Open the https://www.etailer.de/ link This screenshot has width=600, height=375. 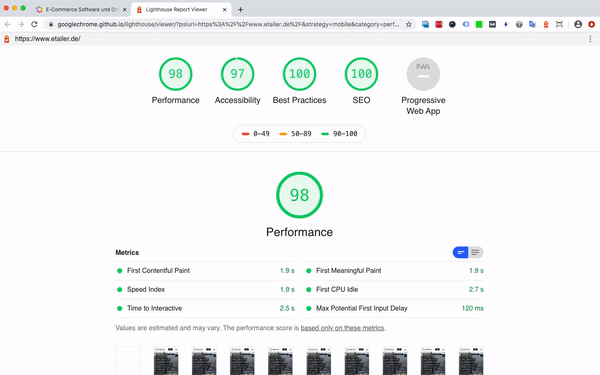tap(47, 39)
